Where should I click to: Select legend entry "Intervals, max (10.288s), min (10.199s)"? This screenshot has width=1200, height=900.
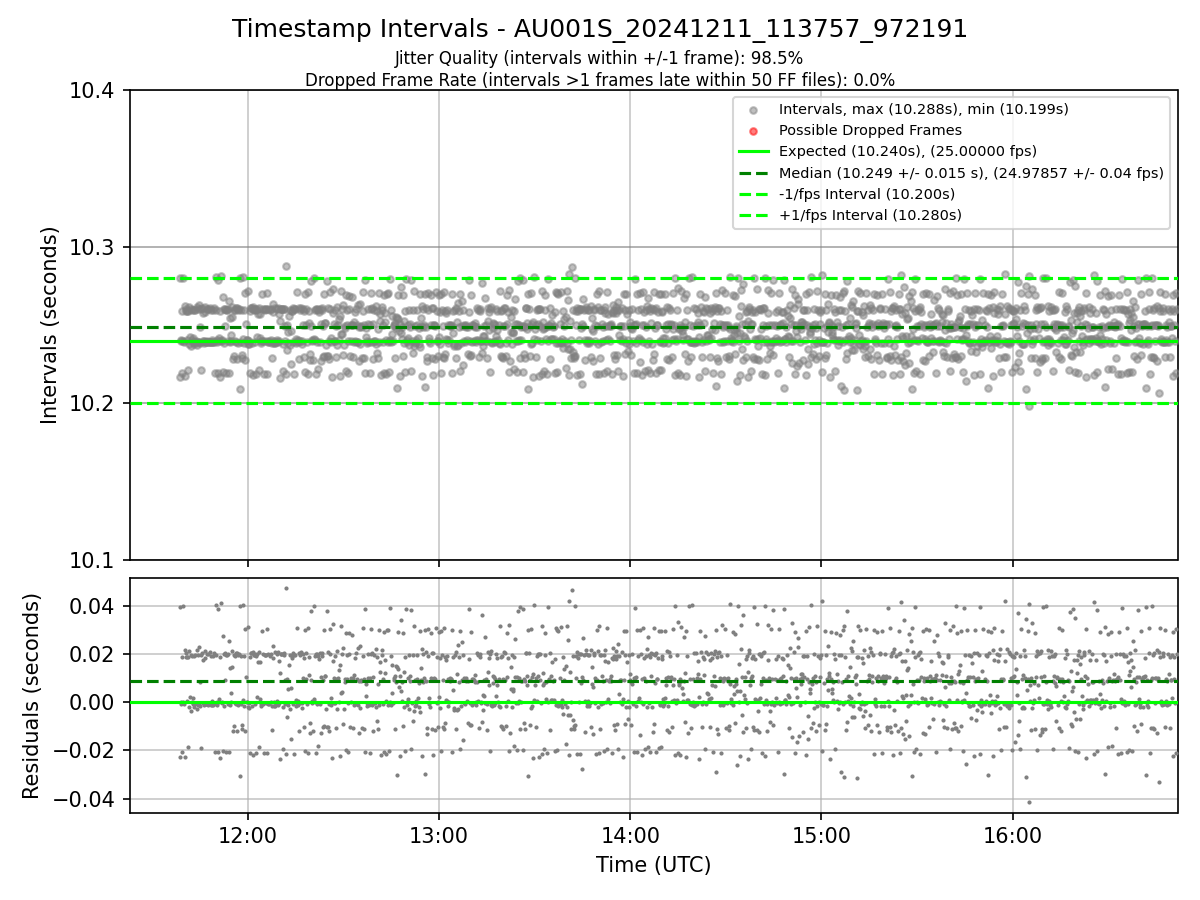pos(924,109)
